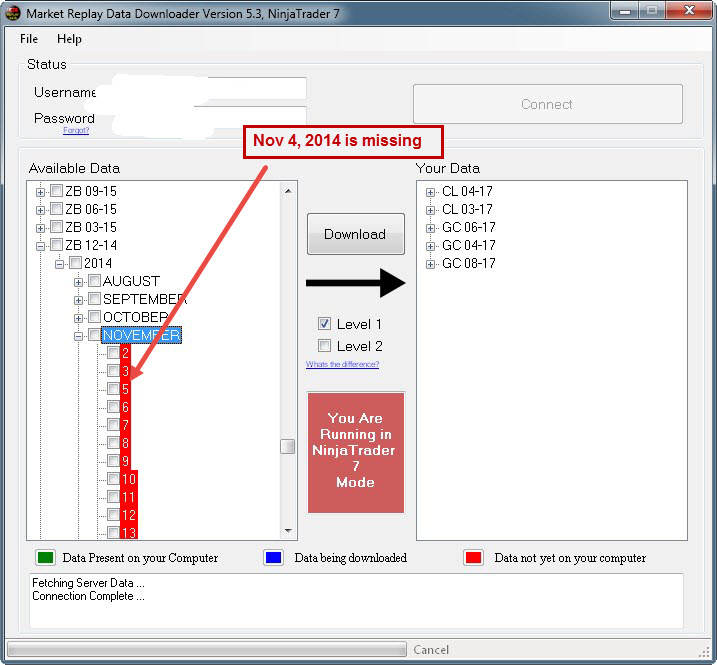The image size is (717, 665).
Task: Expand CL 04-17 in Your Data
Action: 430,192
